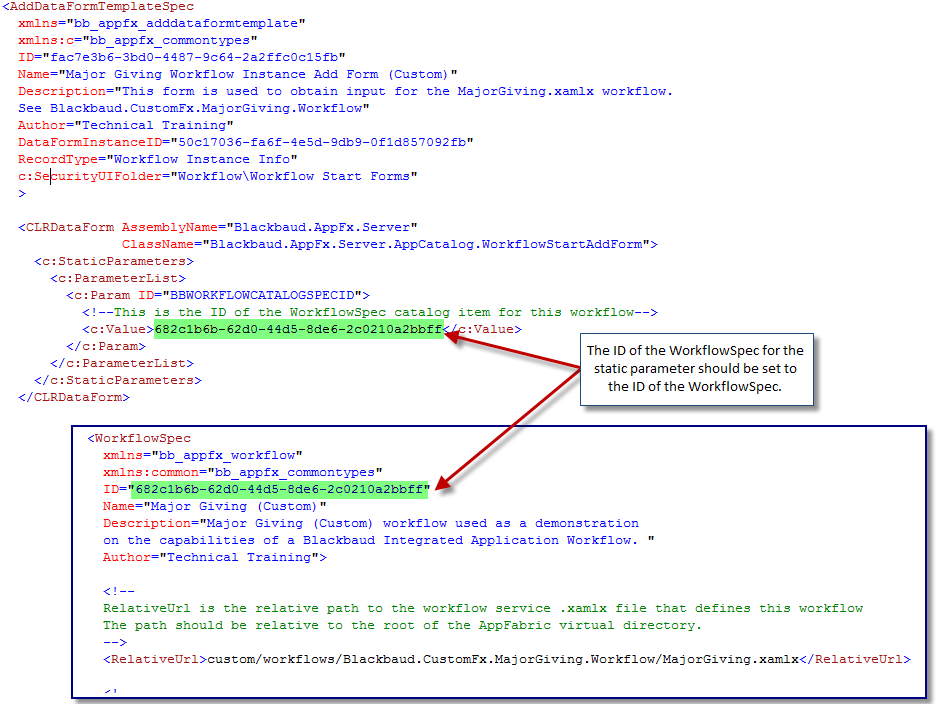Click the xmlns:c "bb_appfx_commontypes" attribute

coord(138,40)
